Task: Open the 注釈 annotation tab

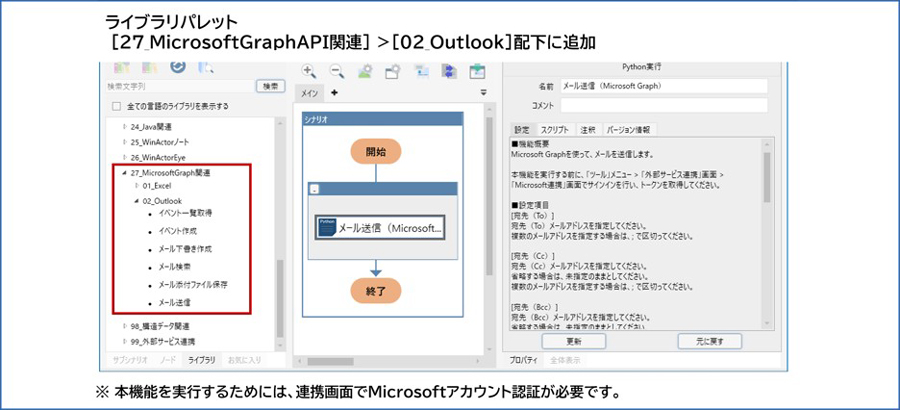Action: [x=587, y=130]
